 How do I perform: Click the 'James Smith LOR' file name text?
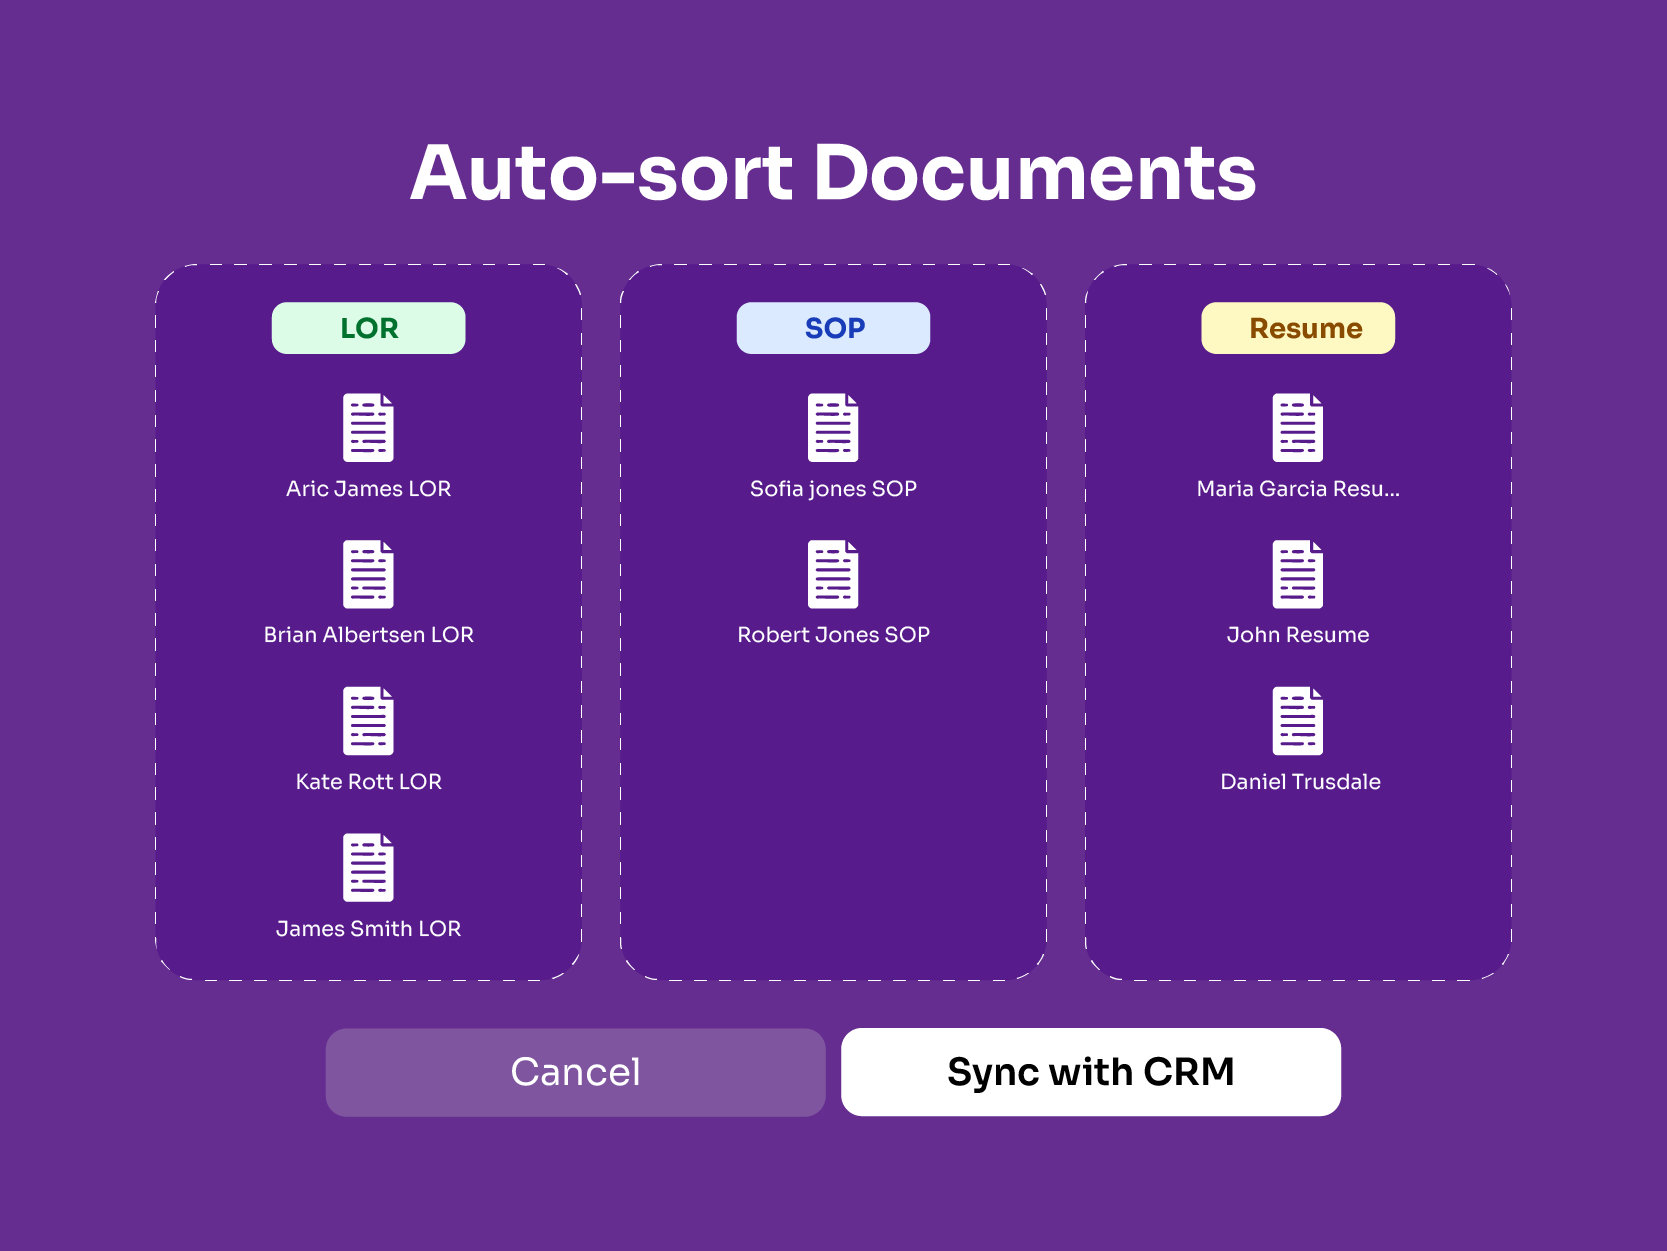(368, 929)
